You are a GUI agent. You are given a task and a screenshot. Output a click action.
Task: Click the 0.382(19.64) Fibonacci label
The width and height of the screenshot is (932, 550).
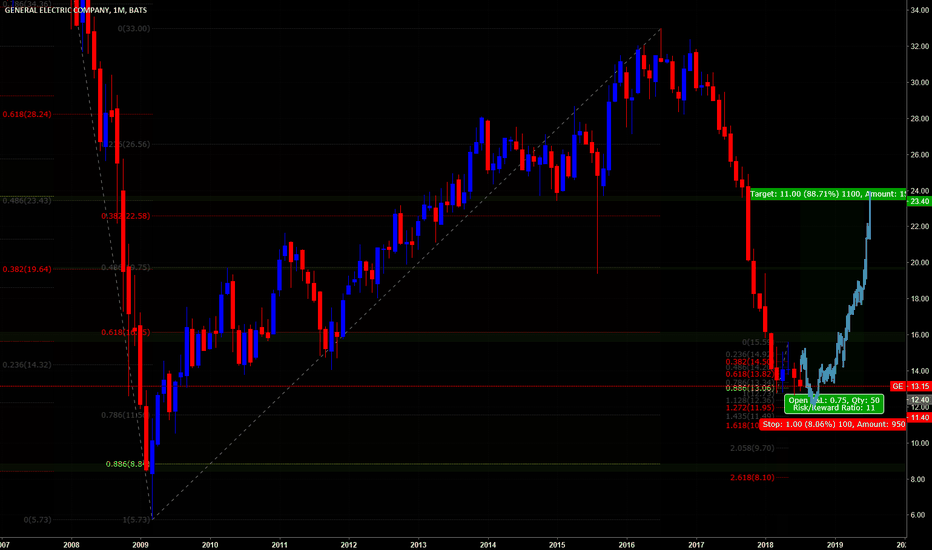click(x=27, y=269)
